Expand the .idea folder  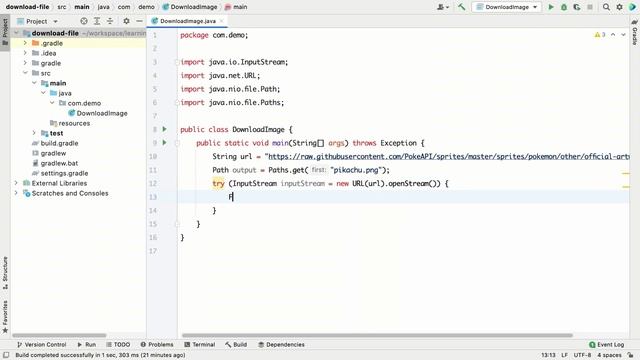click(25, 53)
